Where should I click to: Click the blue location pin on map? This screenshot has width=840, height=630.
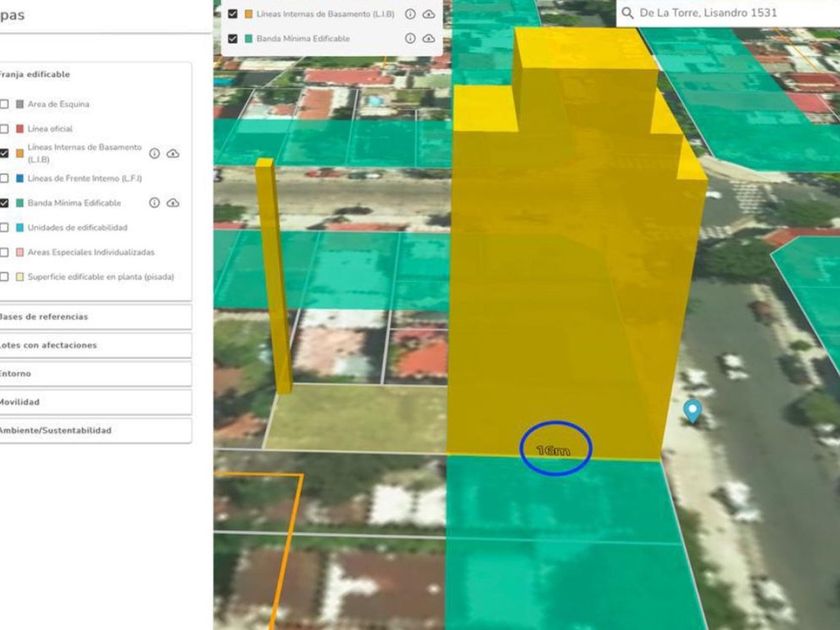(x=691, y=410)
